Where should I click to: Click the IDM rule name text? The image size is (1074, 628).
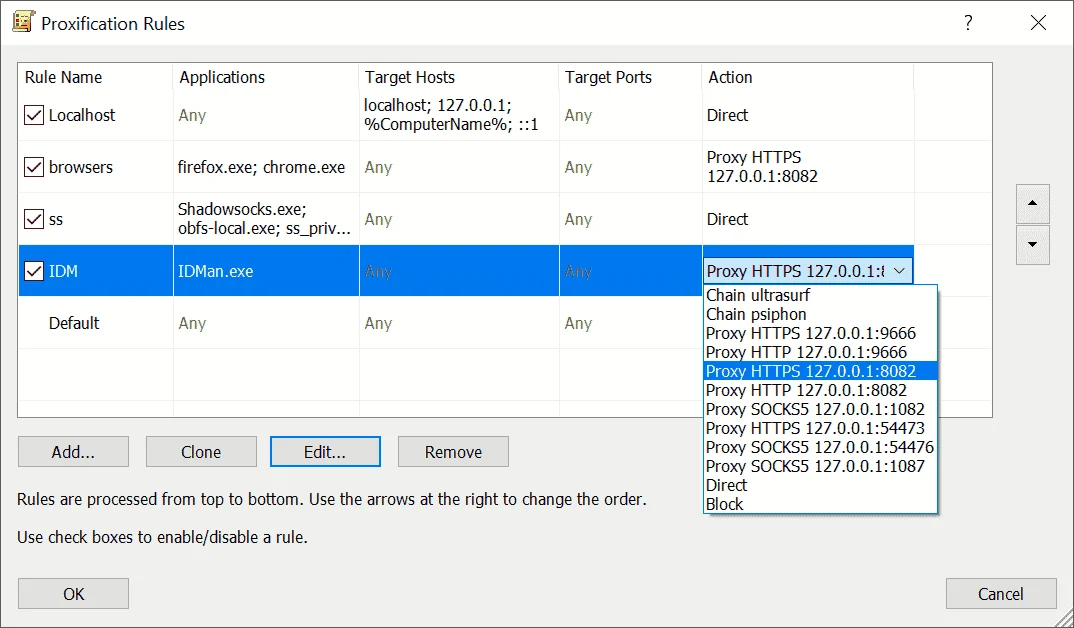pyautogui.click(x=63, y=271)
